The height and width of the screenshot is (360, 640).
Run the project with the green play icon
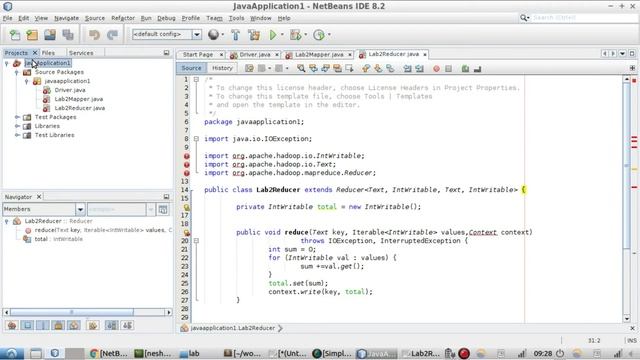coord(273,35)
